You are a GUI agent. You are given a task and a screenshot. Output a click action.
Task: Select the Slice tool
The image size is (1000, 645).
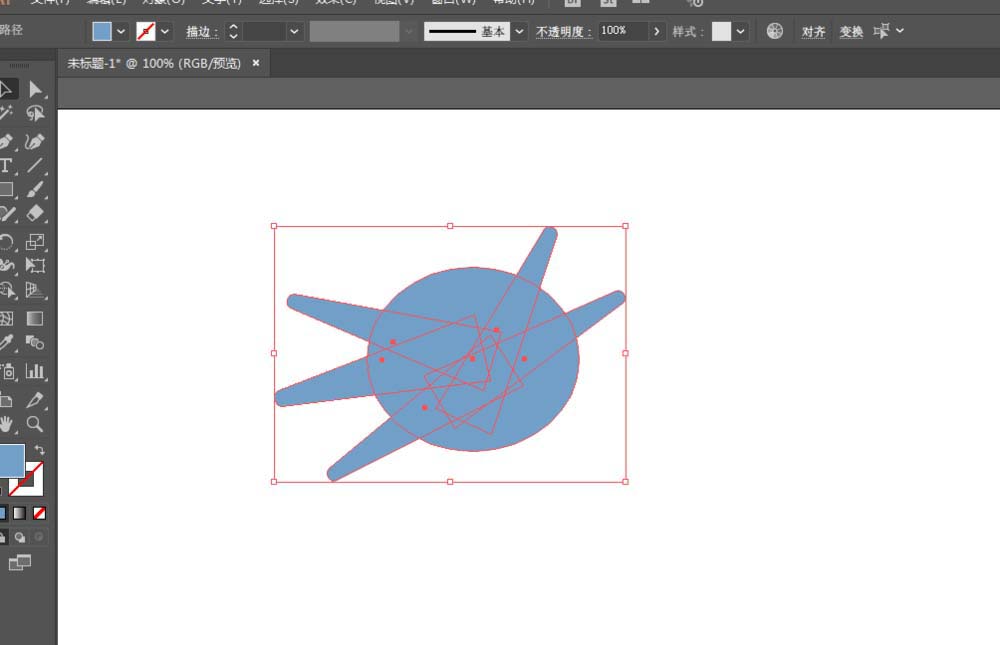pyautogui.click(x=35, y=400)
